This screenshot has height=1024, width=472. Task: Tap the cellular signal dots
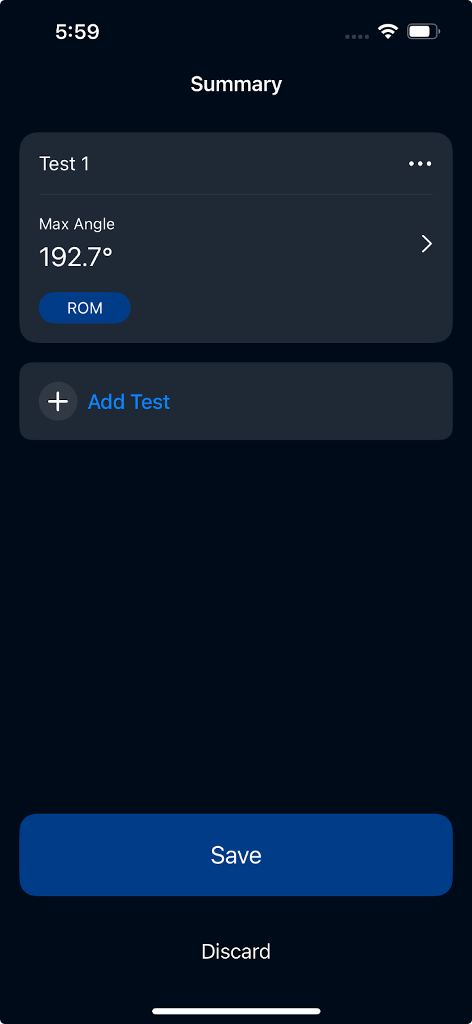[x=357, y=36]
